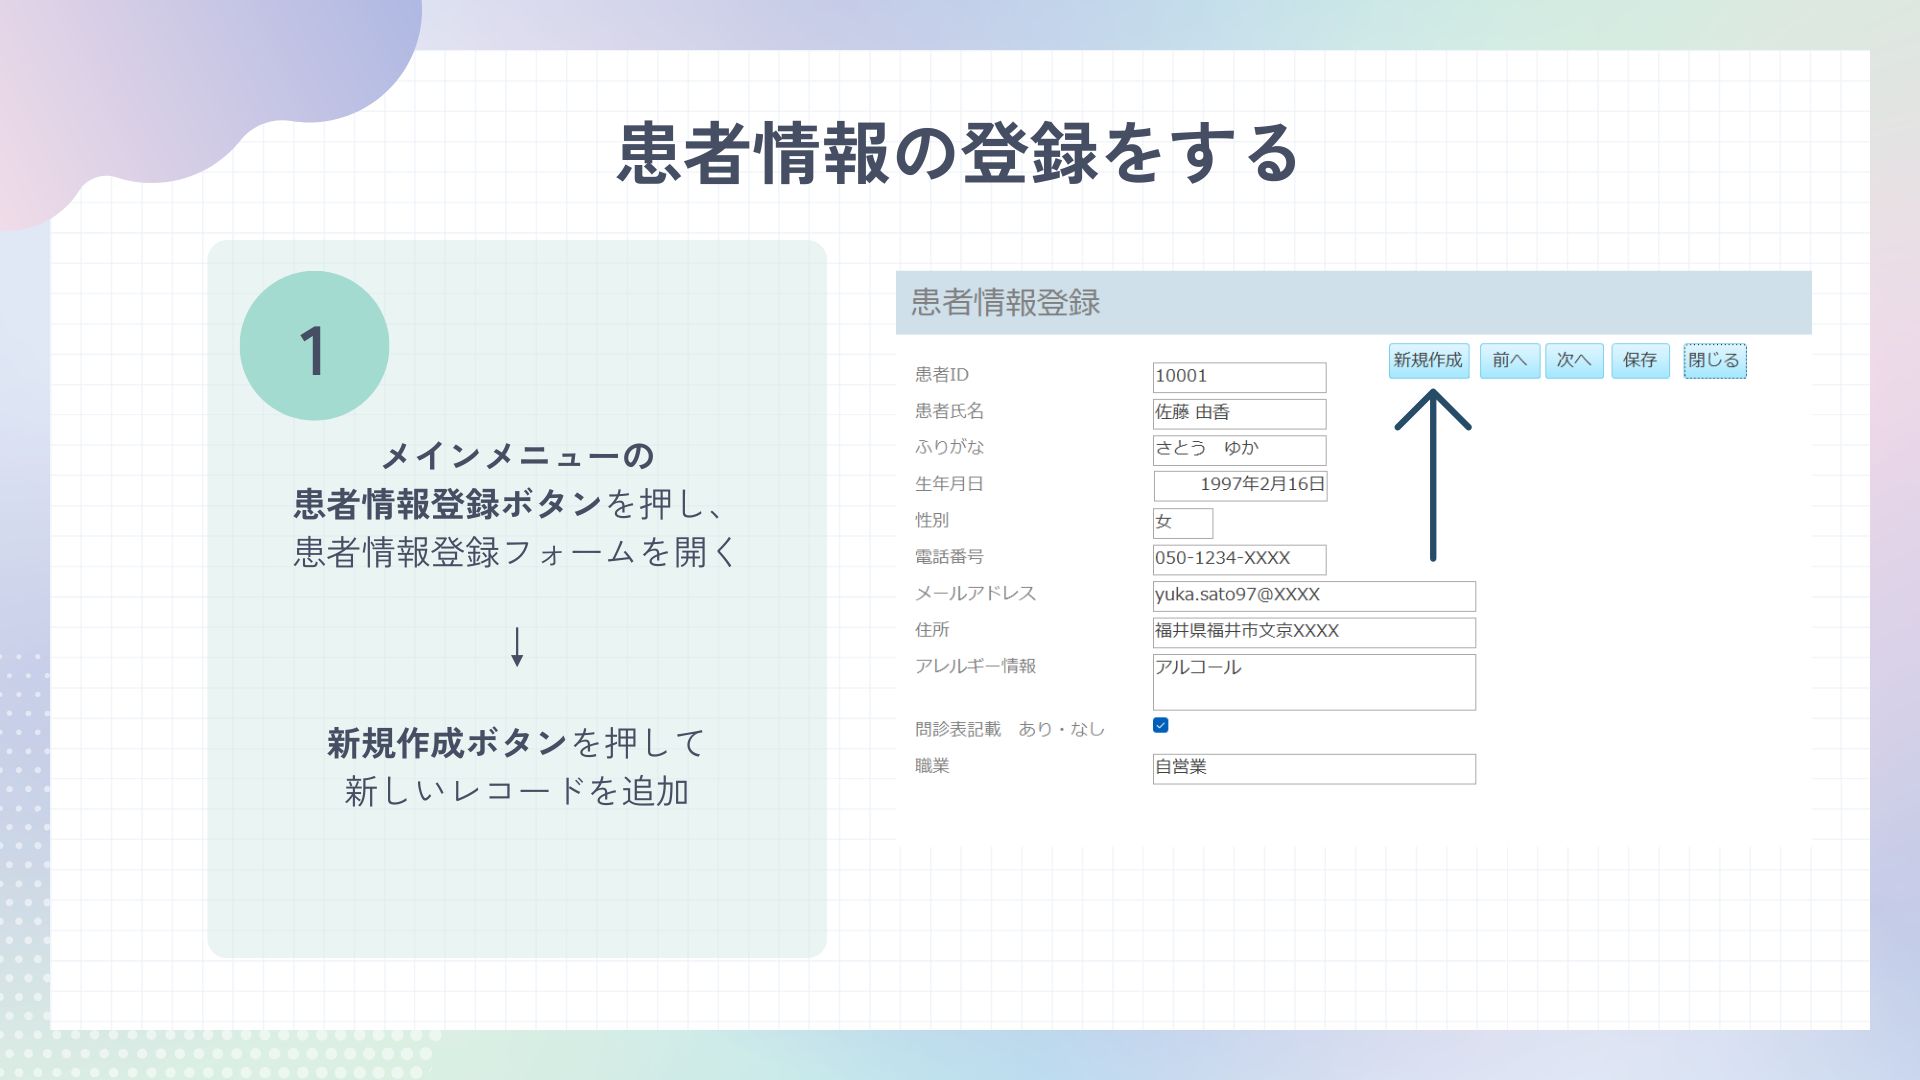
Task: Click the 住所 address field
Action: pyautogui.click(x=1313, y=632)
